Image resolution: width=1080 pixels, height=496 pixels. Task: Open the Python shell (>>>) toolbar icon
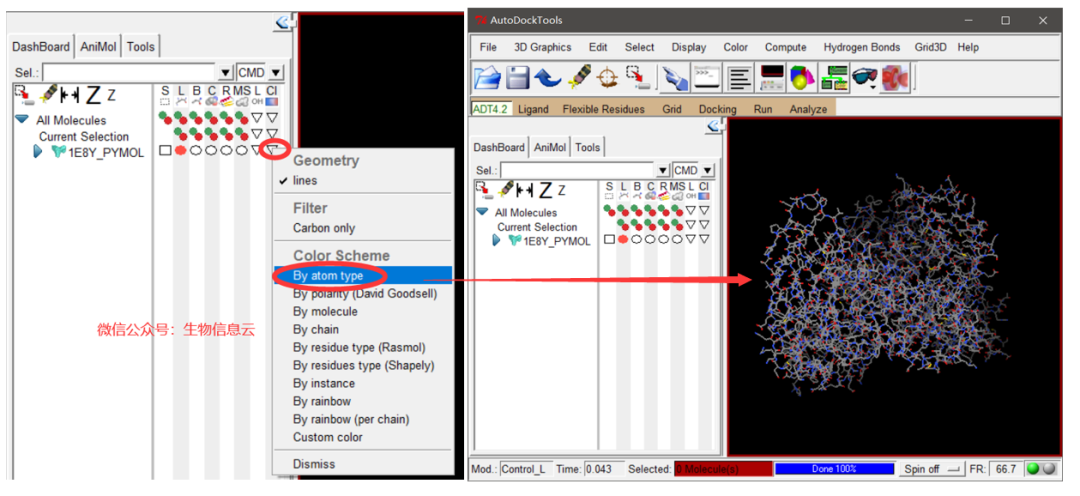tap(706, 77)
